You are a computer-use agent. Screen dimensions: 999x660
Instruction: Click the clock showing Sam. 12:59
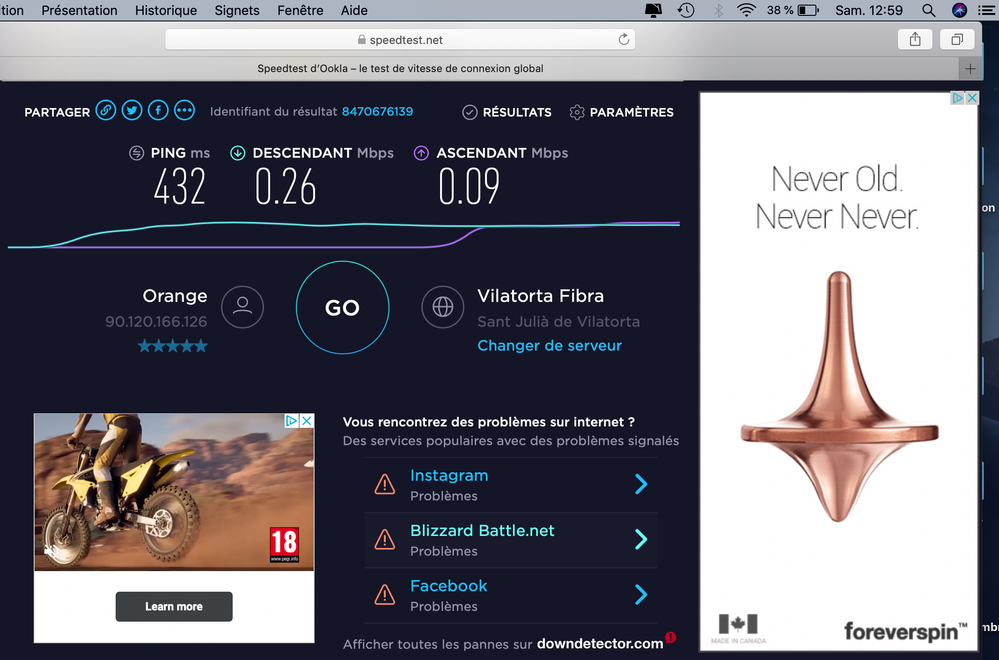[x=869, y=10]
